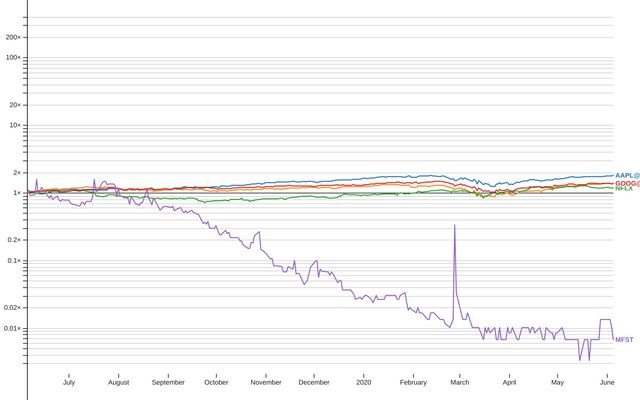Image resolution: width=640 pixels, height=400 pixels.
Task: Select the July x-axis label
Action: (x=69, y=382)
